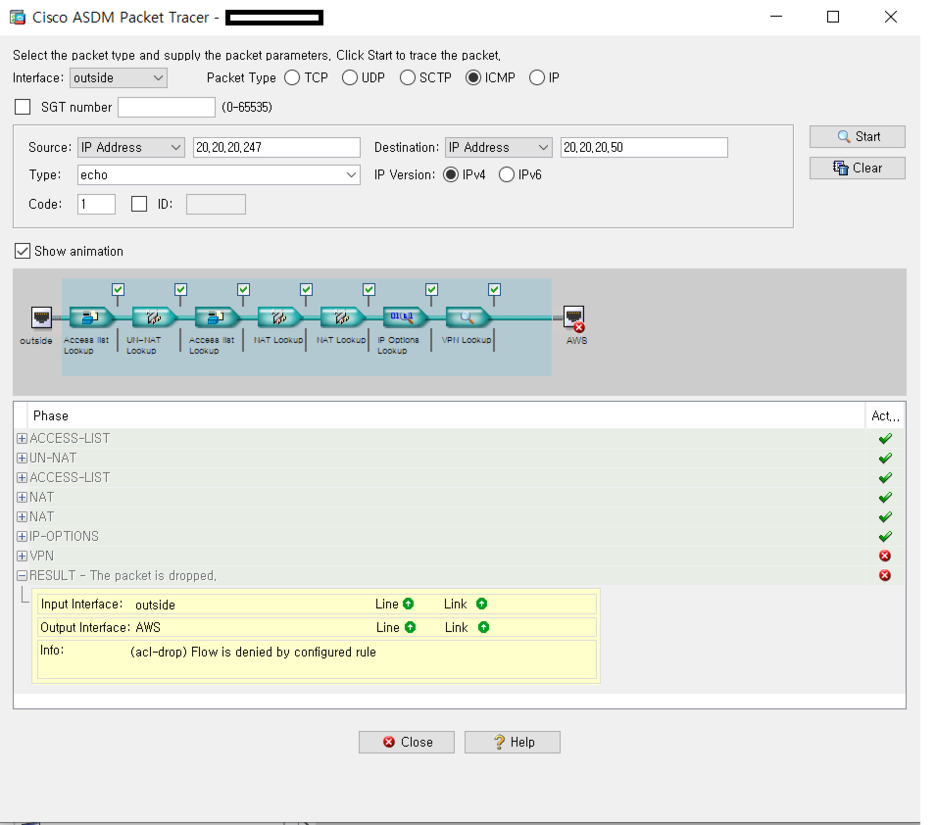This screenshot has width=936, height=825.
Task: Click the Input Interface Link up-status icon
Action: pos(482,604)
